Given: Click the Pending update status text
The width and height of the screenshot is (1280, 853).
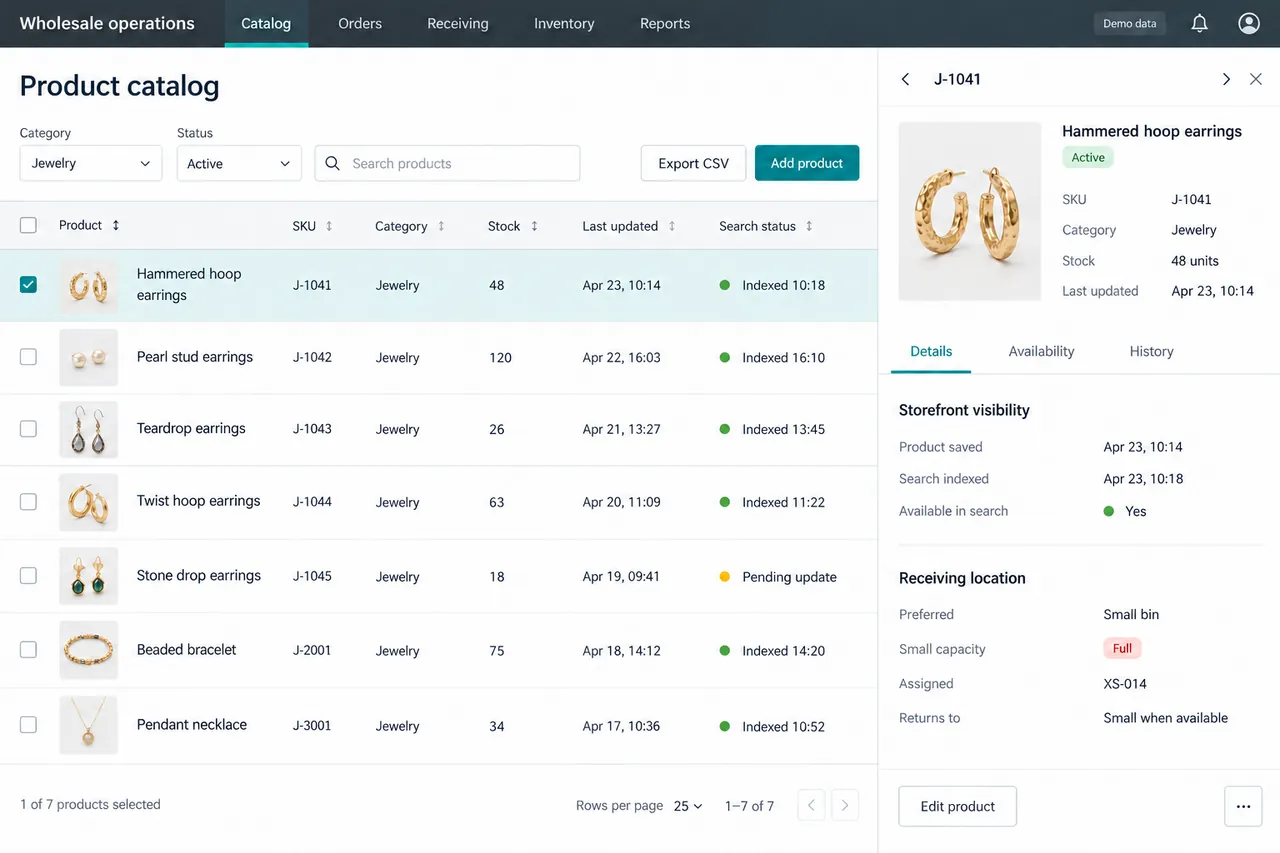Looking at the screenshot, I should click(x=789, y=577).
